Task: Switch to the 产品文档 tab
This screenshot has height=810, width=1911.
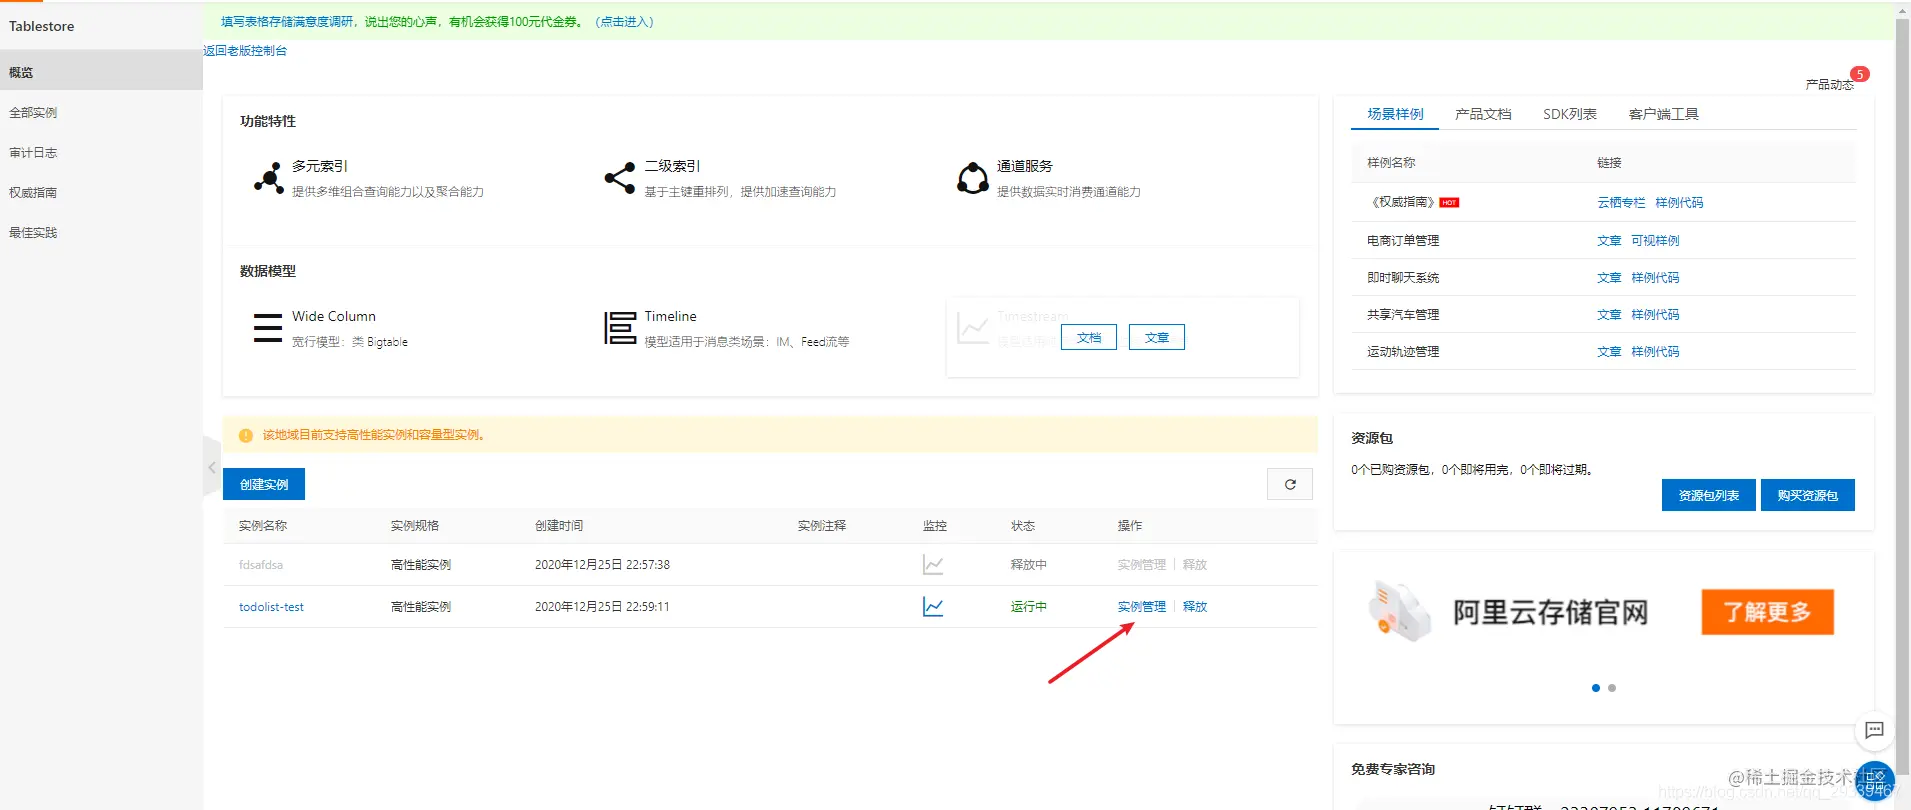Action: [x=1483, y=114]
